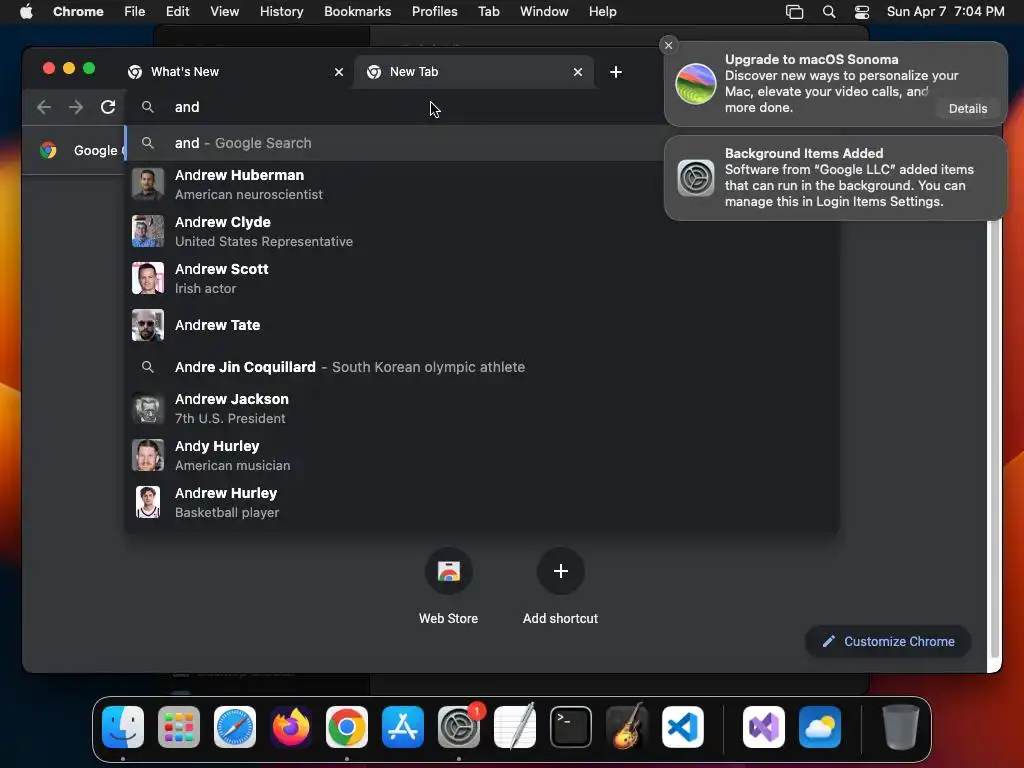
Task: Open Launchpad from the dock
Action: [x=179, y=727]
